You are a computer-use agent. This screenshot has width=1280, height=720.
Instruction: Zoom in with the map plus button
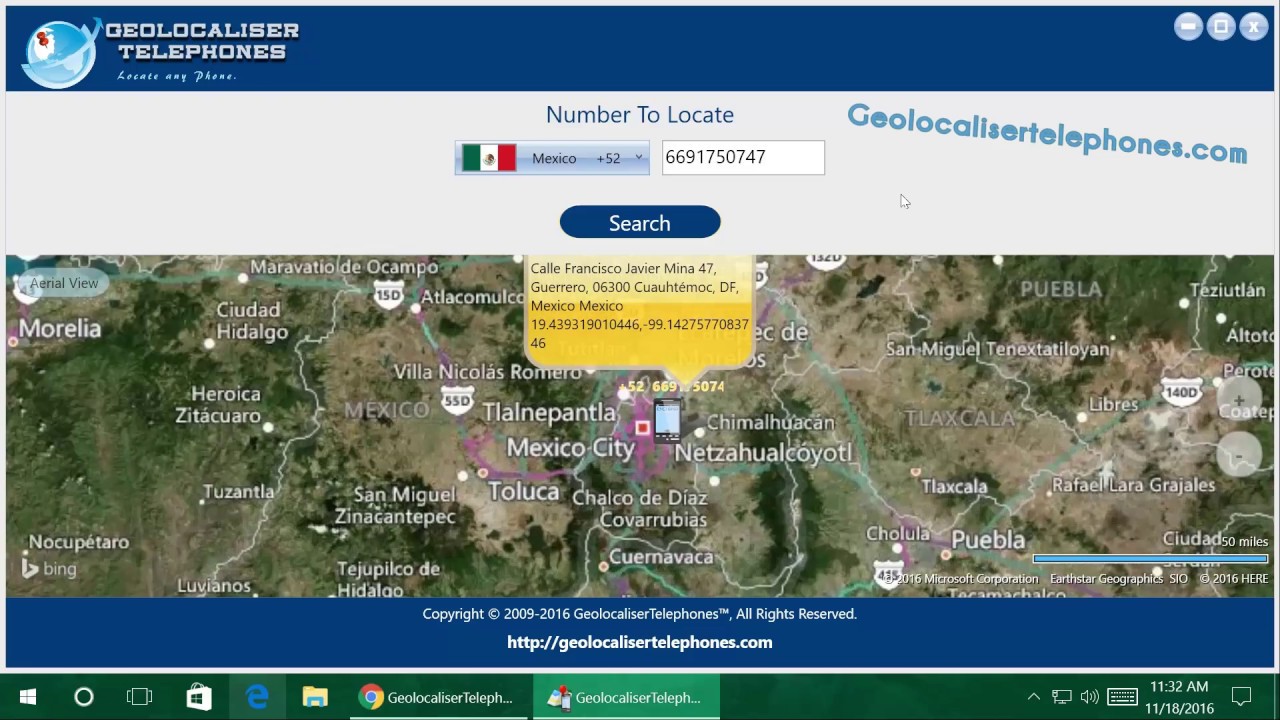[1239, 401]
